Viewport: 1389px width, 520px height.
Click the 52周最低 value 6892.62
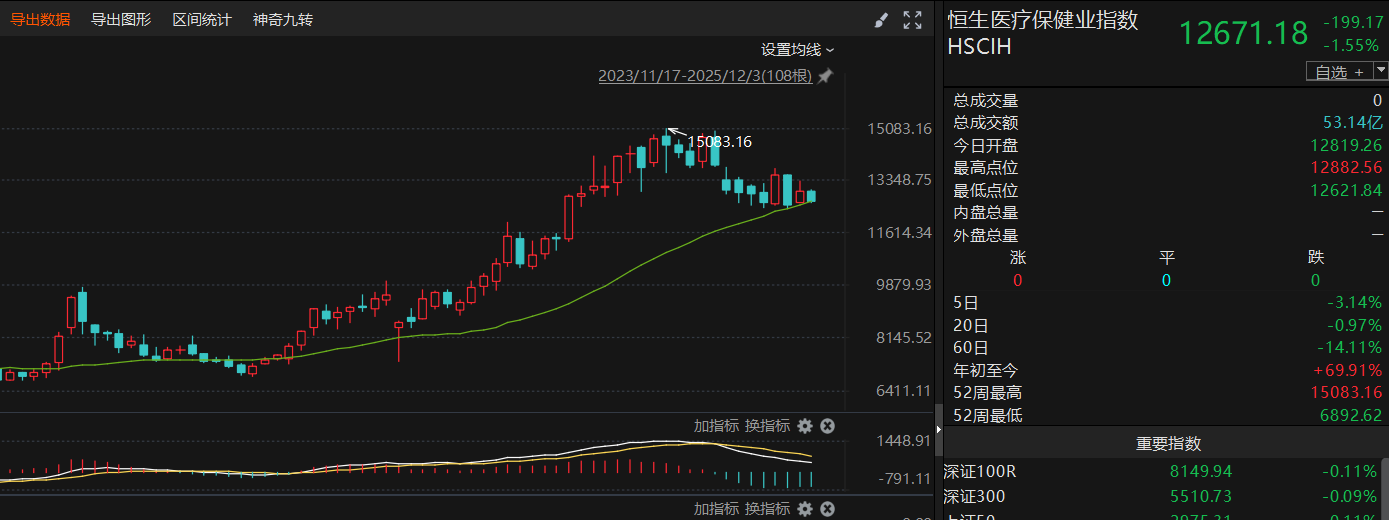(1351, 415)
